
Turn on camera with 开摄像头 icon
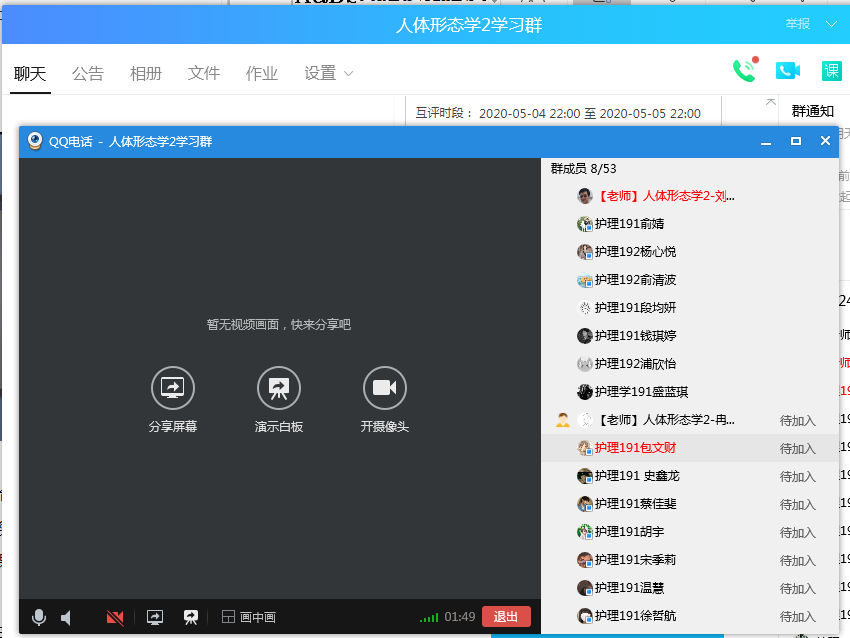pos(384,387)
